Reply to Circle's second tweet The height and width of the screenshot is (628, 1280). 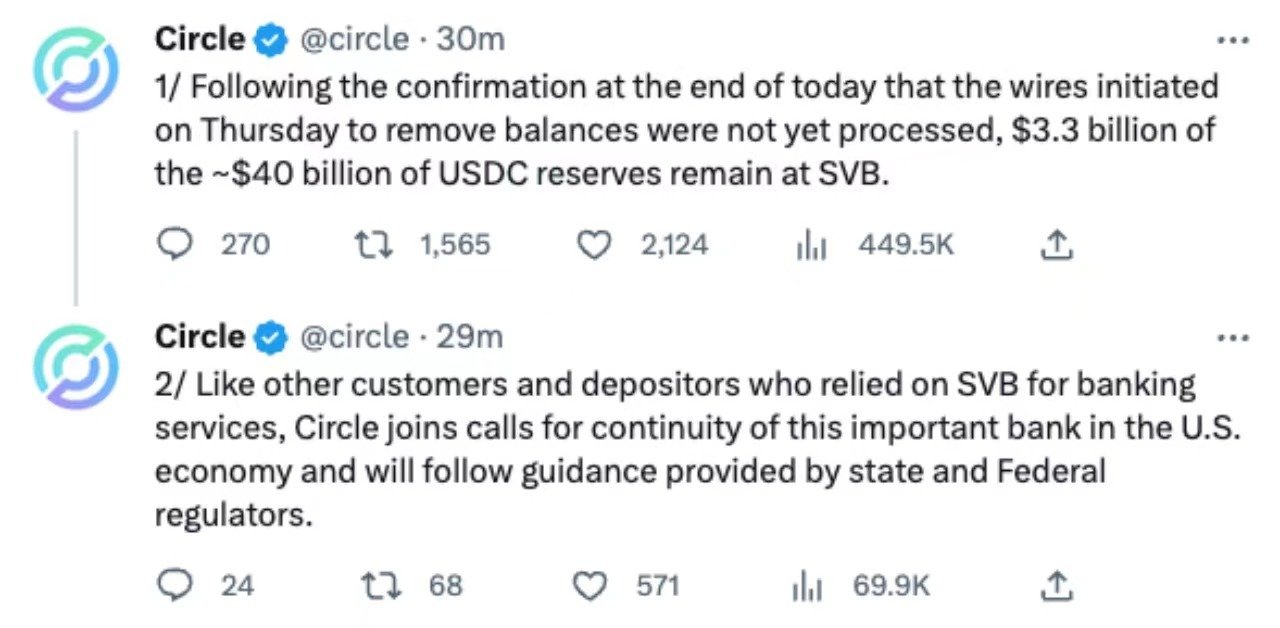coord(175,586)
